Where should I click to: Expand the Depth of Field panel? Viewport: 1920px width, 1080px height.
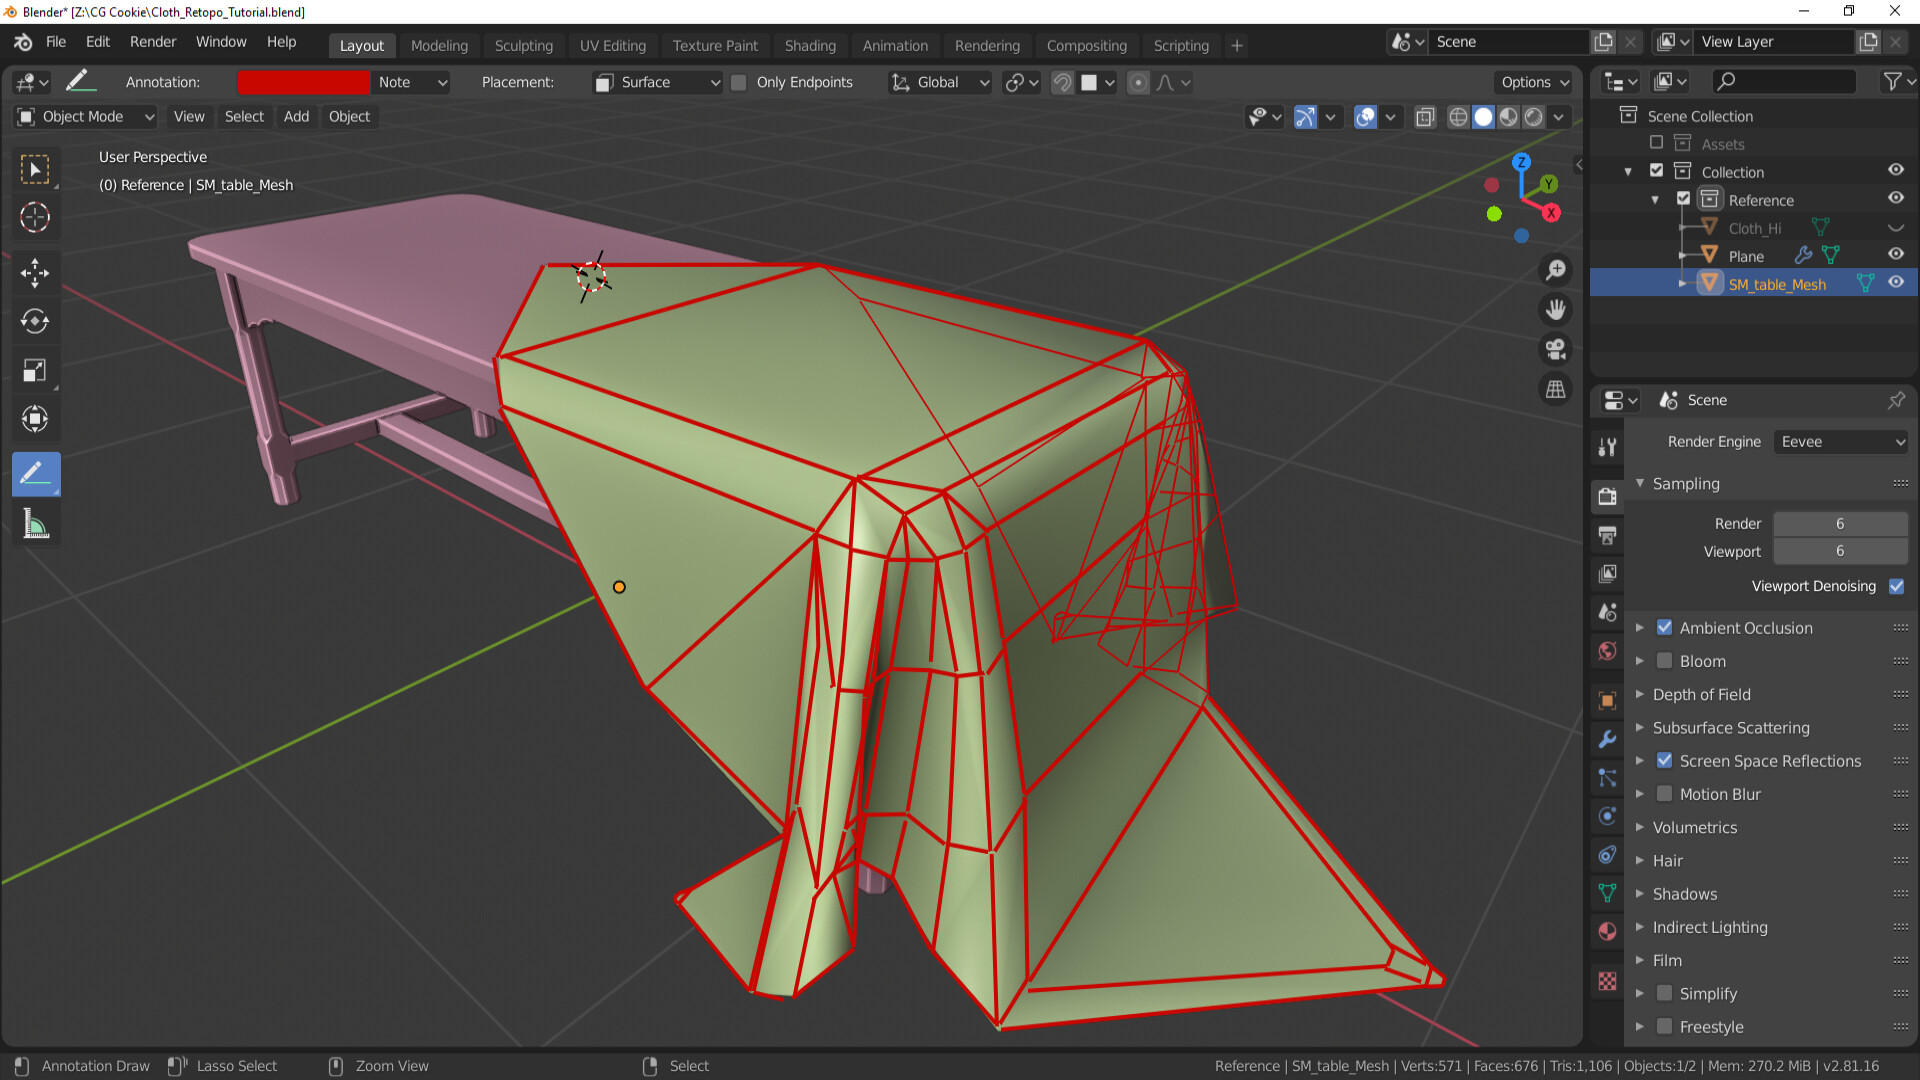[1640, 695]
